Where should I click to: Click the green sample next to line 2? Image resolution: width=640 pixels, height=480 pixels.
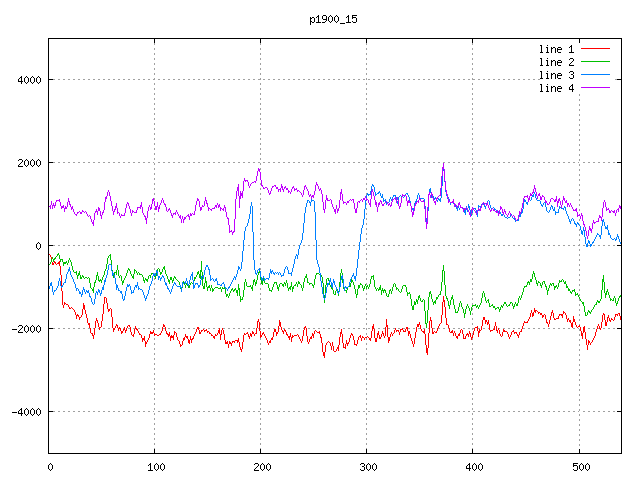pyautogui.click(x=595, y=62)
